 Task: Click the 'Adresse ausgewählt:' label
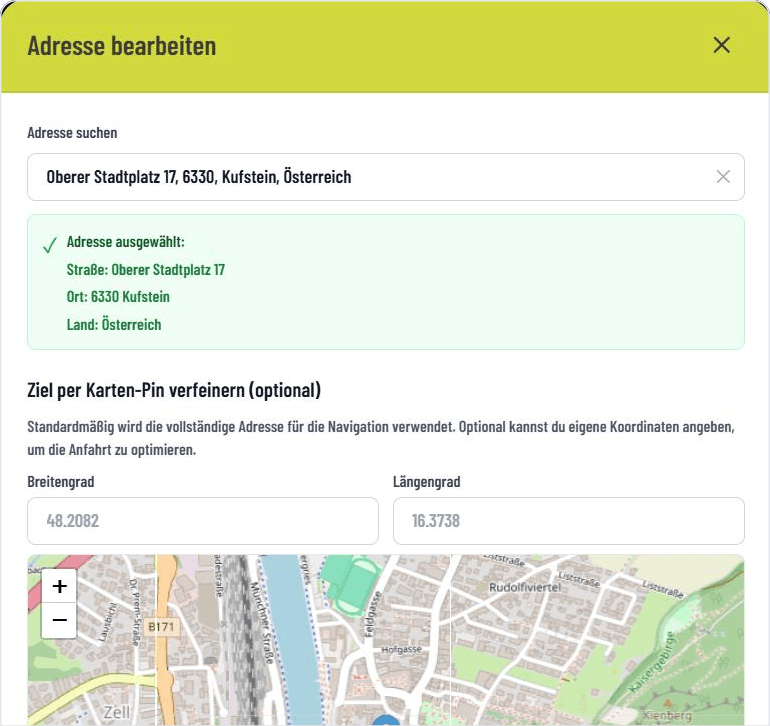[x=126, y=242]
